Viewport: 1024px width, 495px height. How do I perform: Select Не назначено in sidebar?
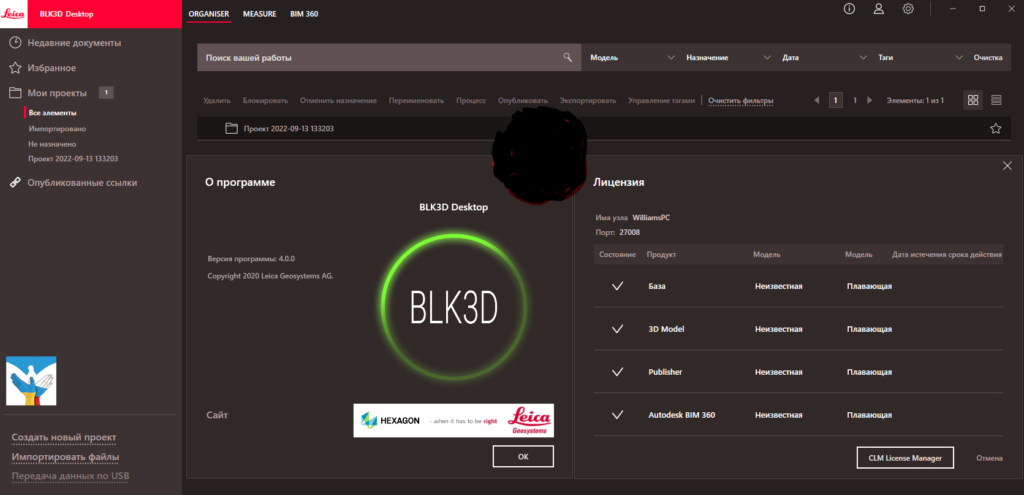coord(52,144)
